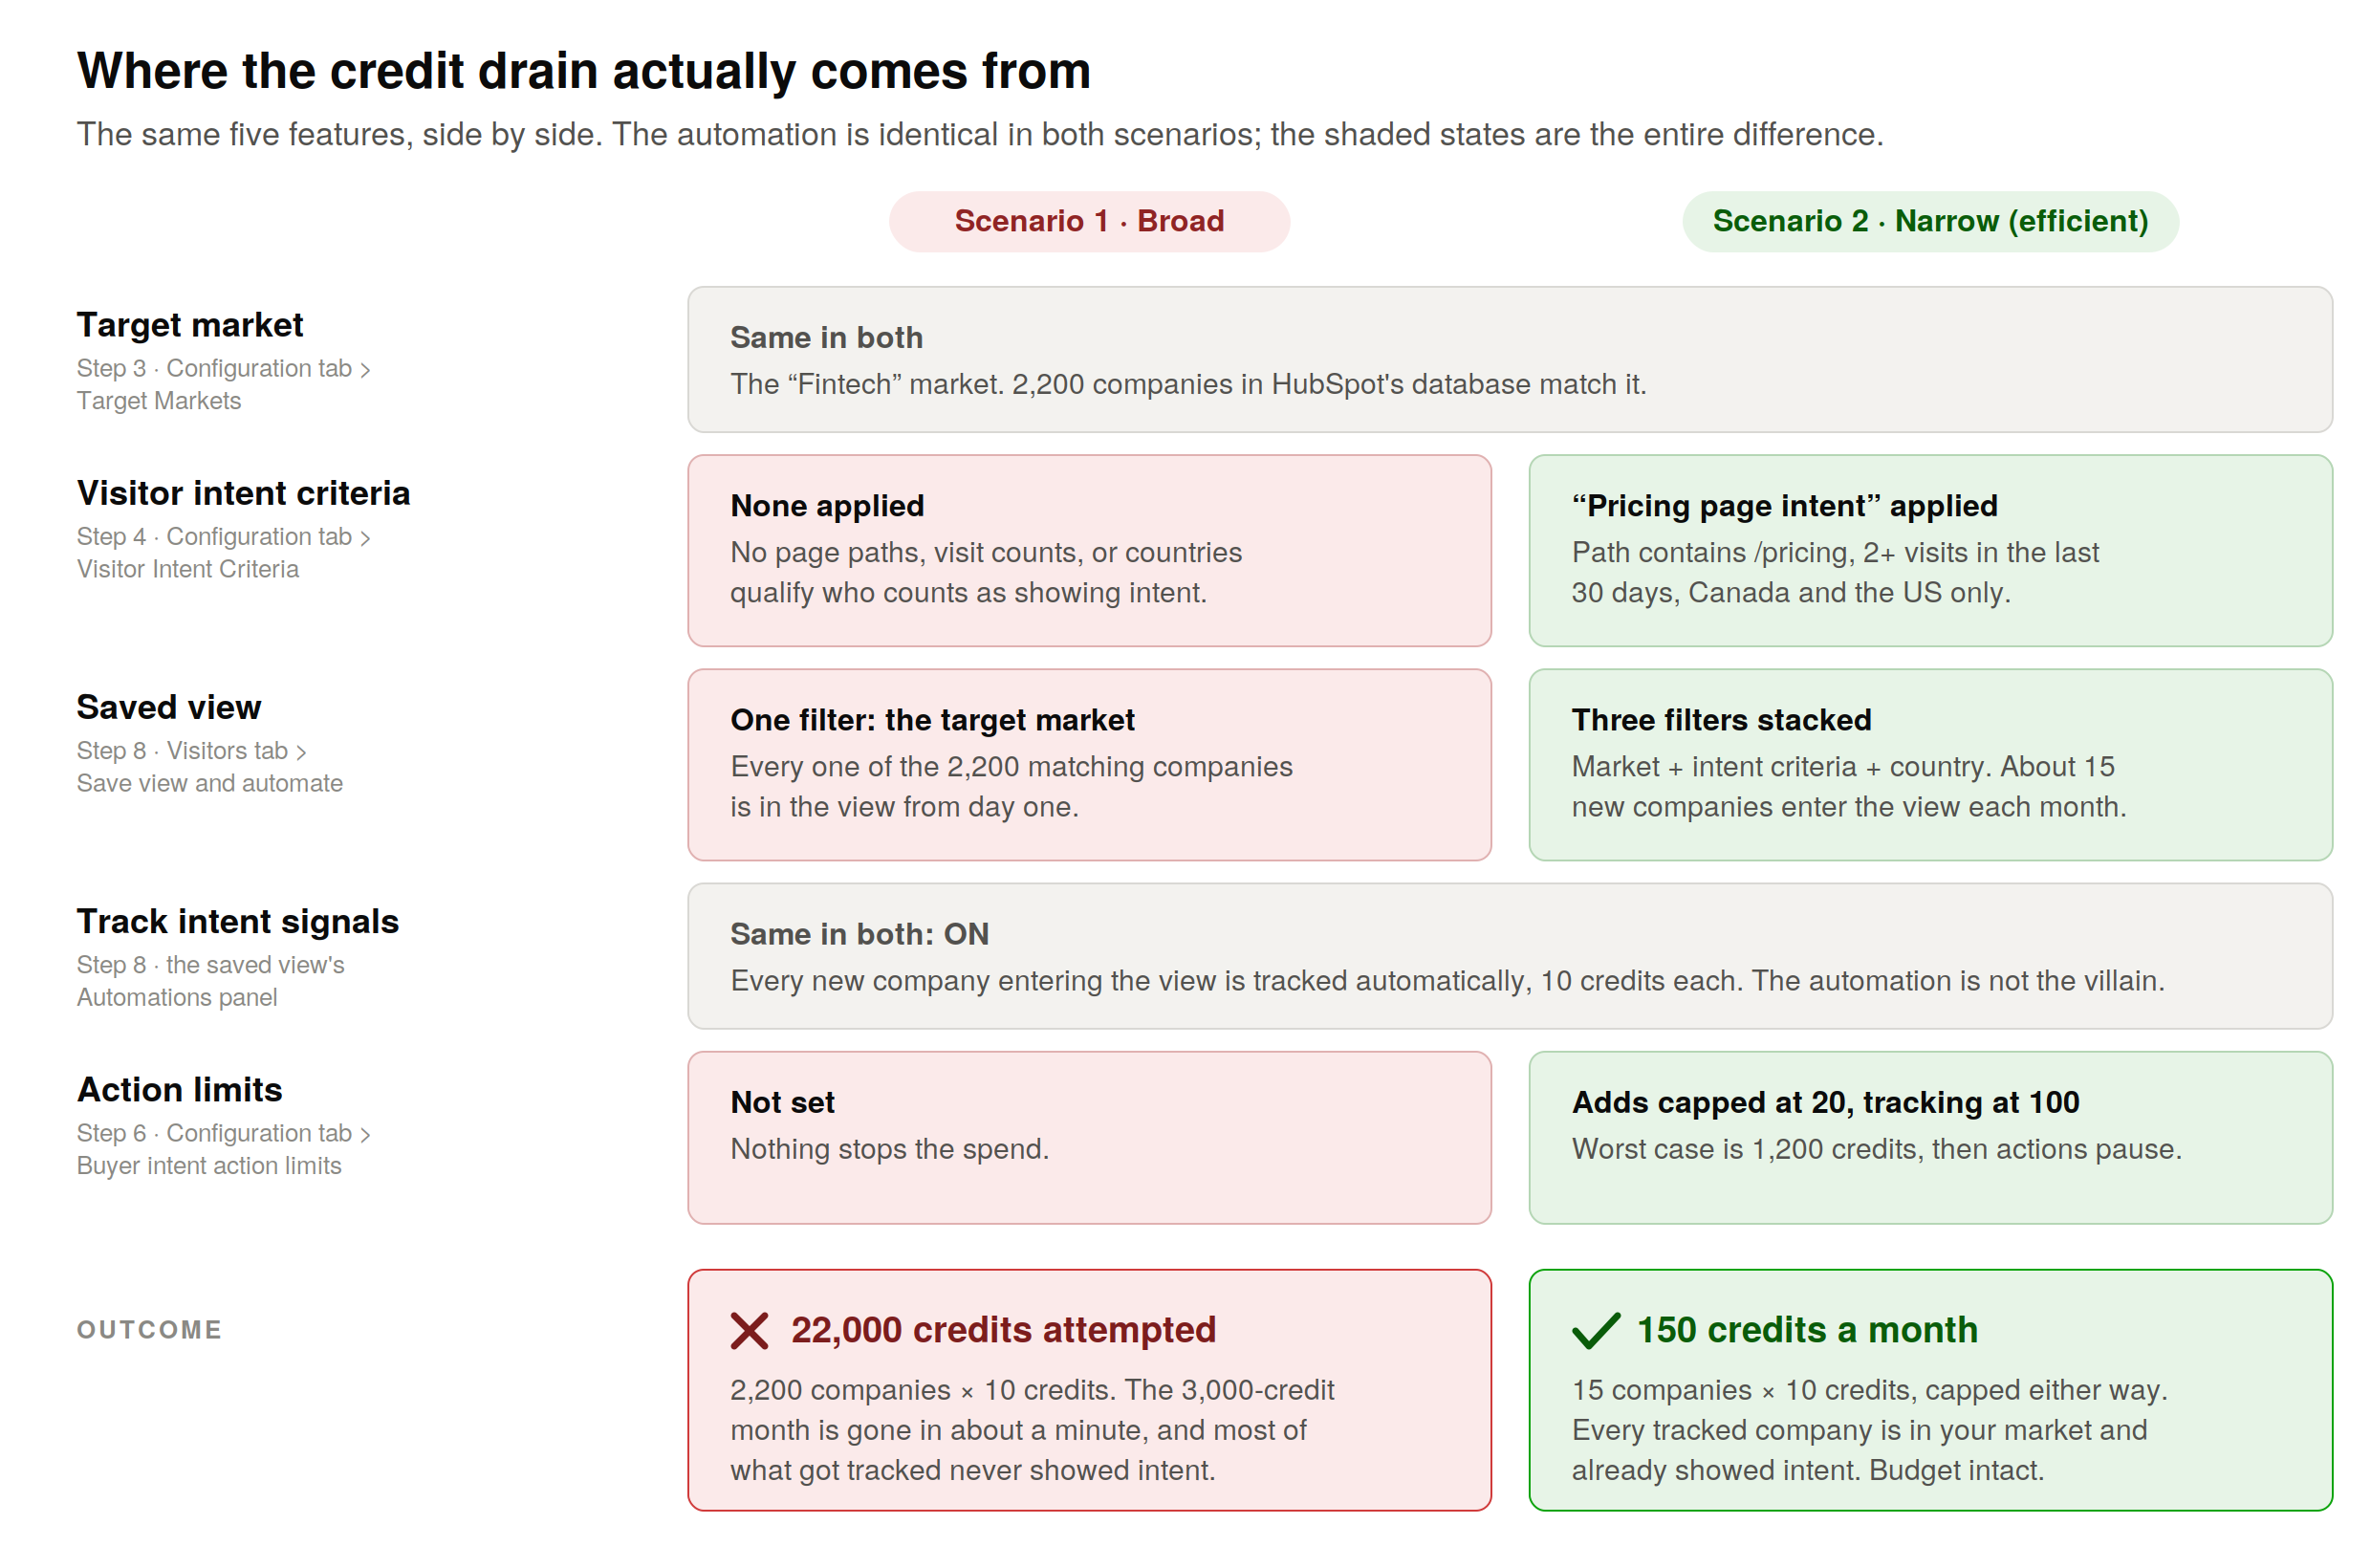Click the Track intent signals heading

(x=238, y=921)
